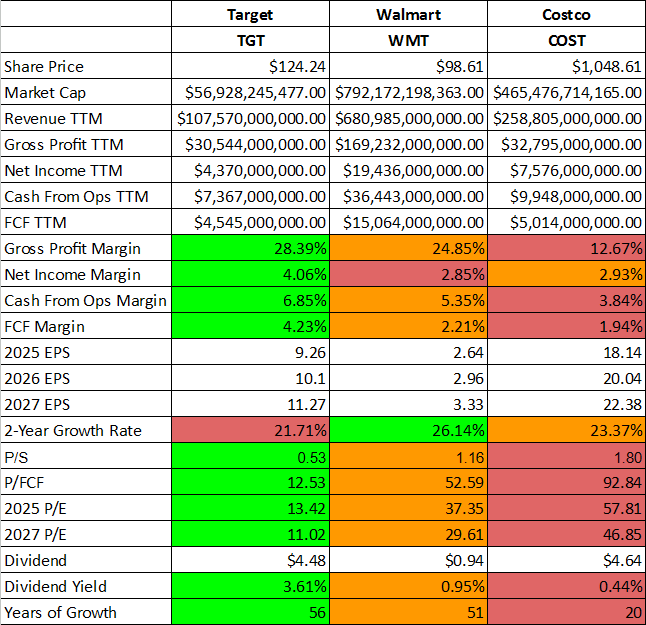
Task: Select Costco market cap $465,476,714,165.00
Action: pos(567,93)
